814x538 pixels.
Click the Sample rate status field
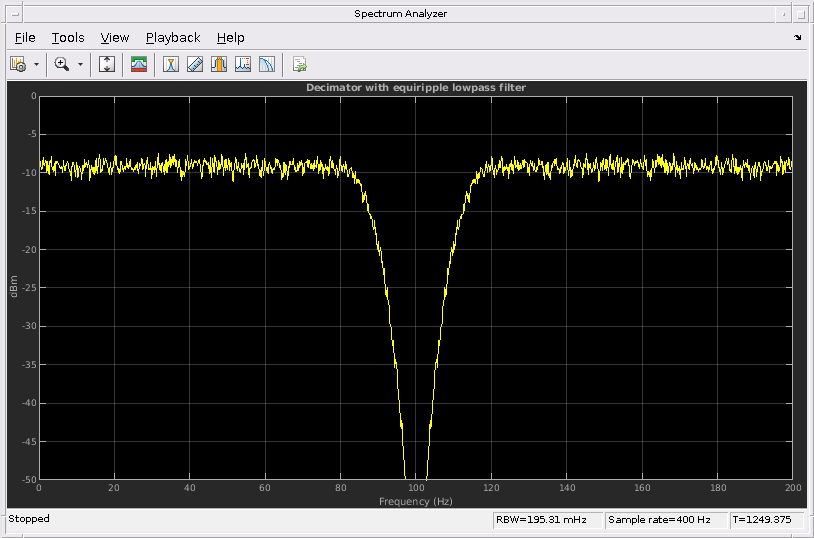pos(666,520)
